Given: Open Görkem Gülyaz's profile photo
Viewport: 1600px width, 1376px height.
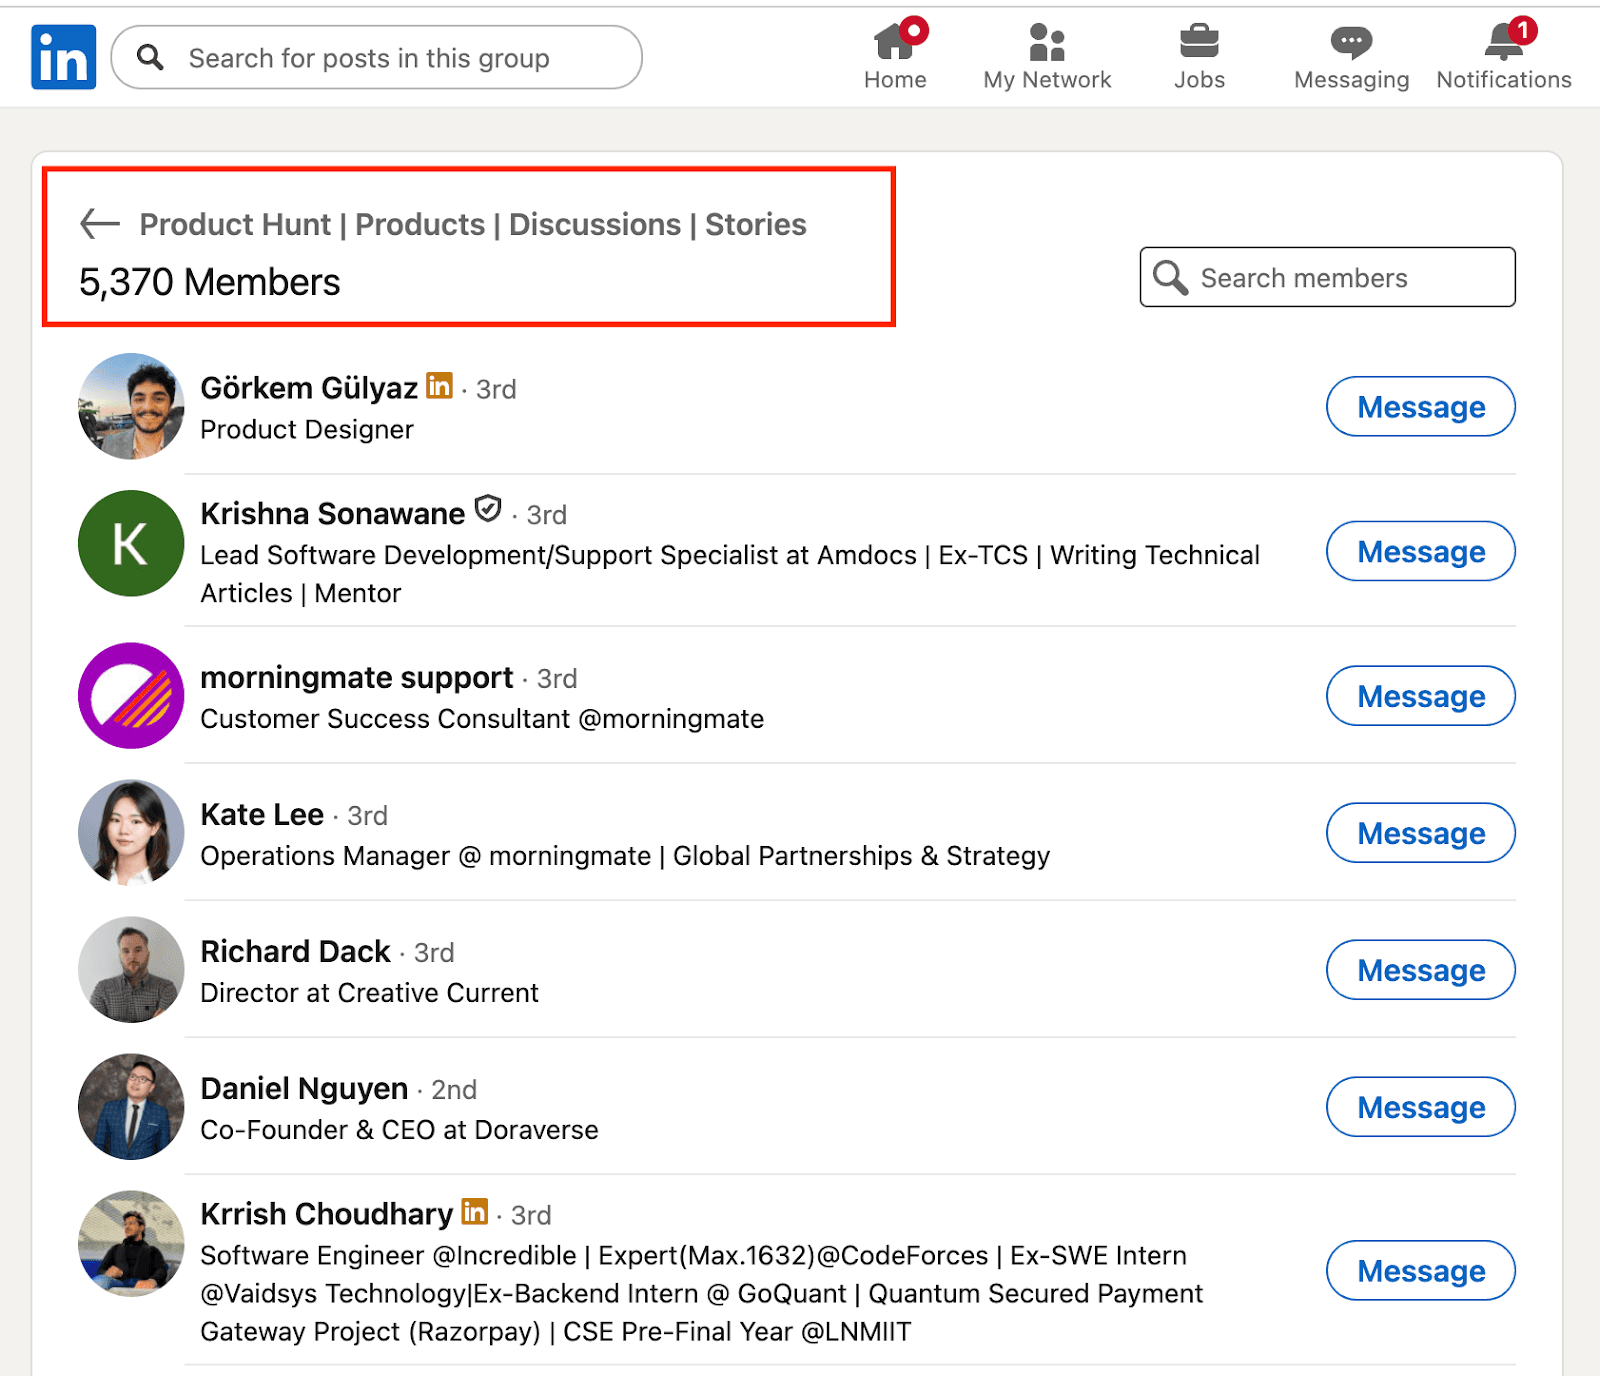Looking at the screenshot, I should pyautogui.click(x=131, y=406).
